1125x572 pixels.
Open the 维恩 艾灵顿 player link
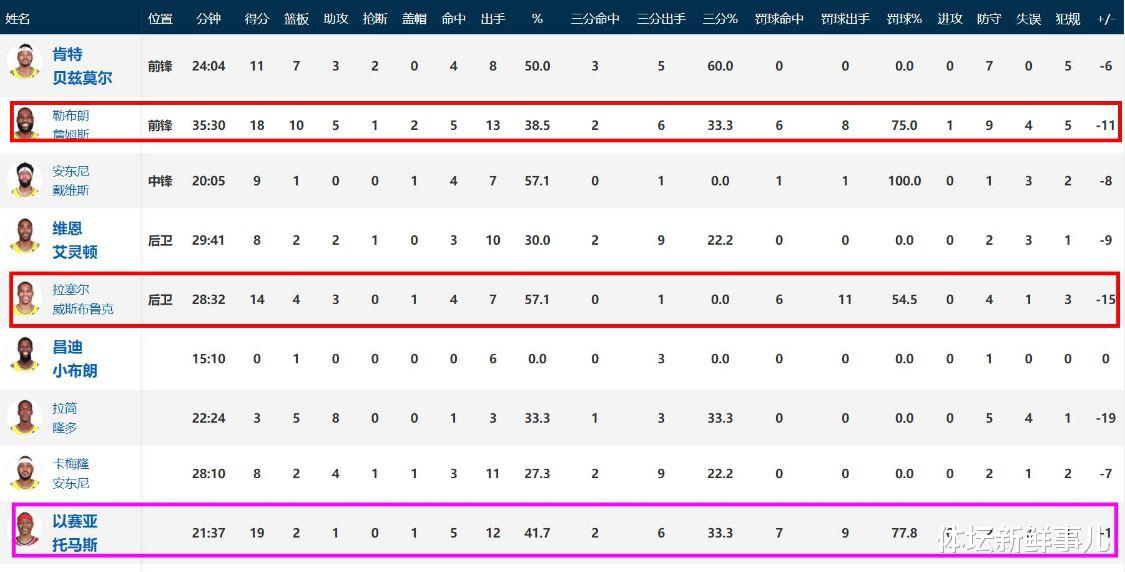pyautogui.click(x=75, y=240)
